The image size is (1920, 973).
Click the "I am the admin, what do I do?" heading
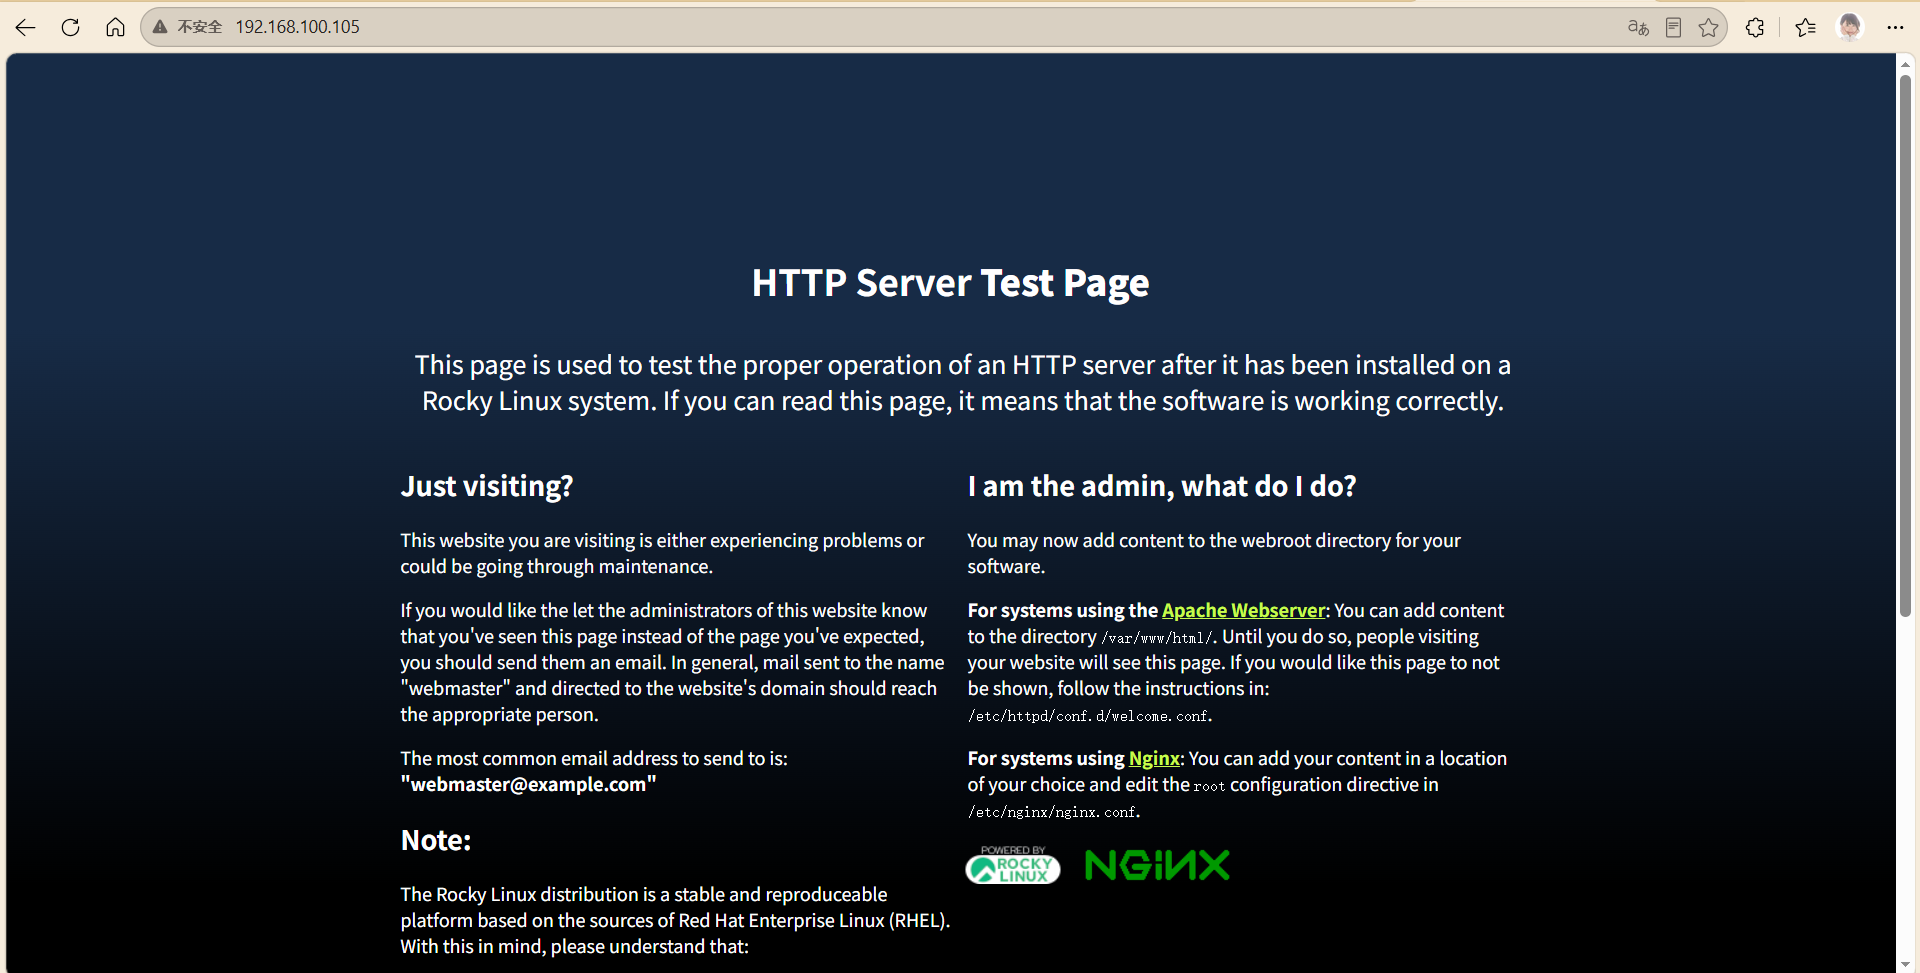click(x=1162, y=486)
